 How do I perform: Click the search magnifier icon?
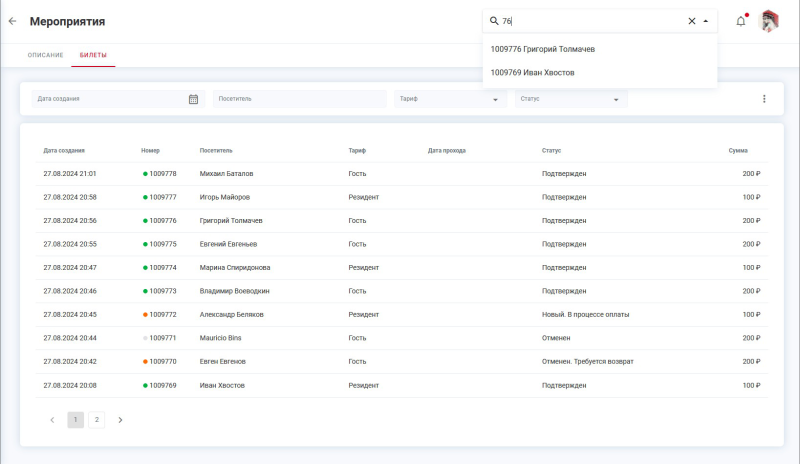tap(494, 21)
